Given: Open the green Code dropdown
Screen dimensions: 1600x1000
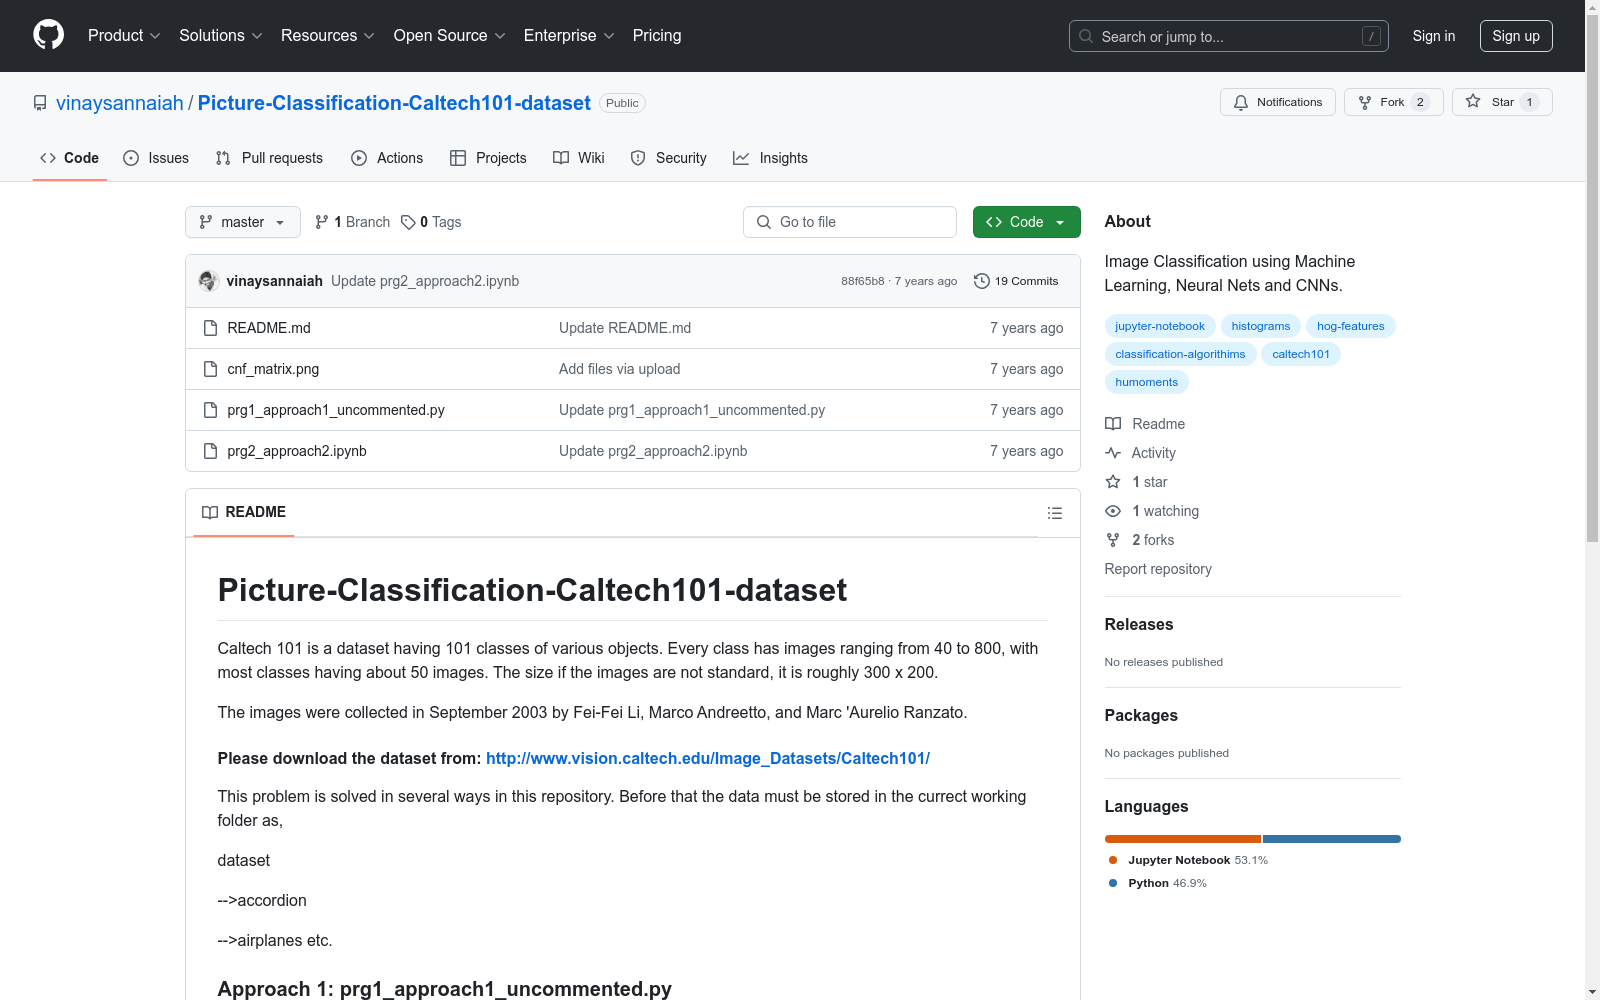Looking at the screenshot, I should (x=1026, y=222).
